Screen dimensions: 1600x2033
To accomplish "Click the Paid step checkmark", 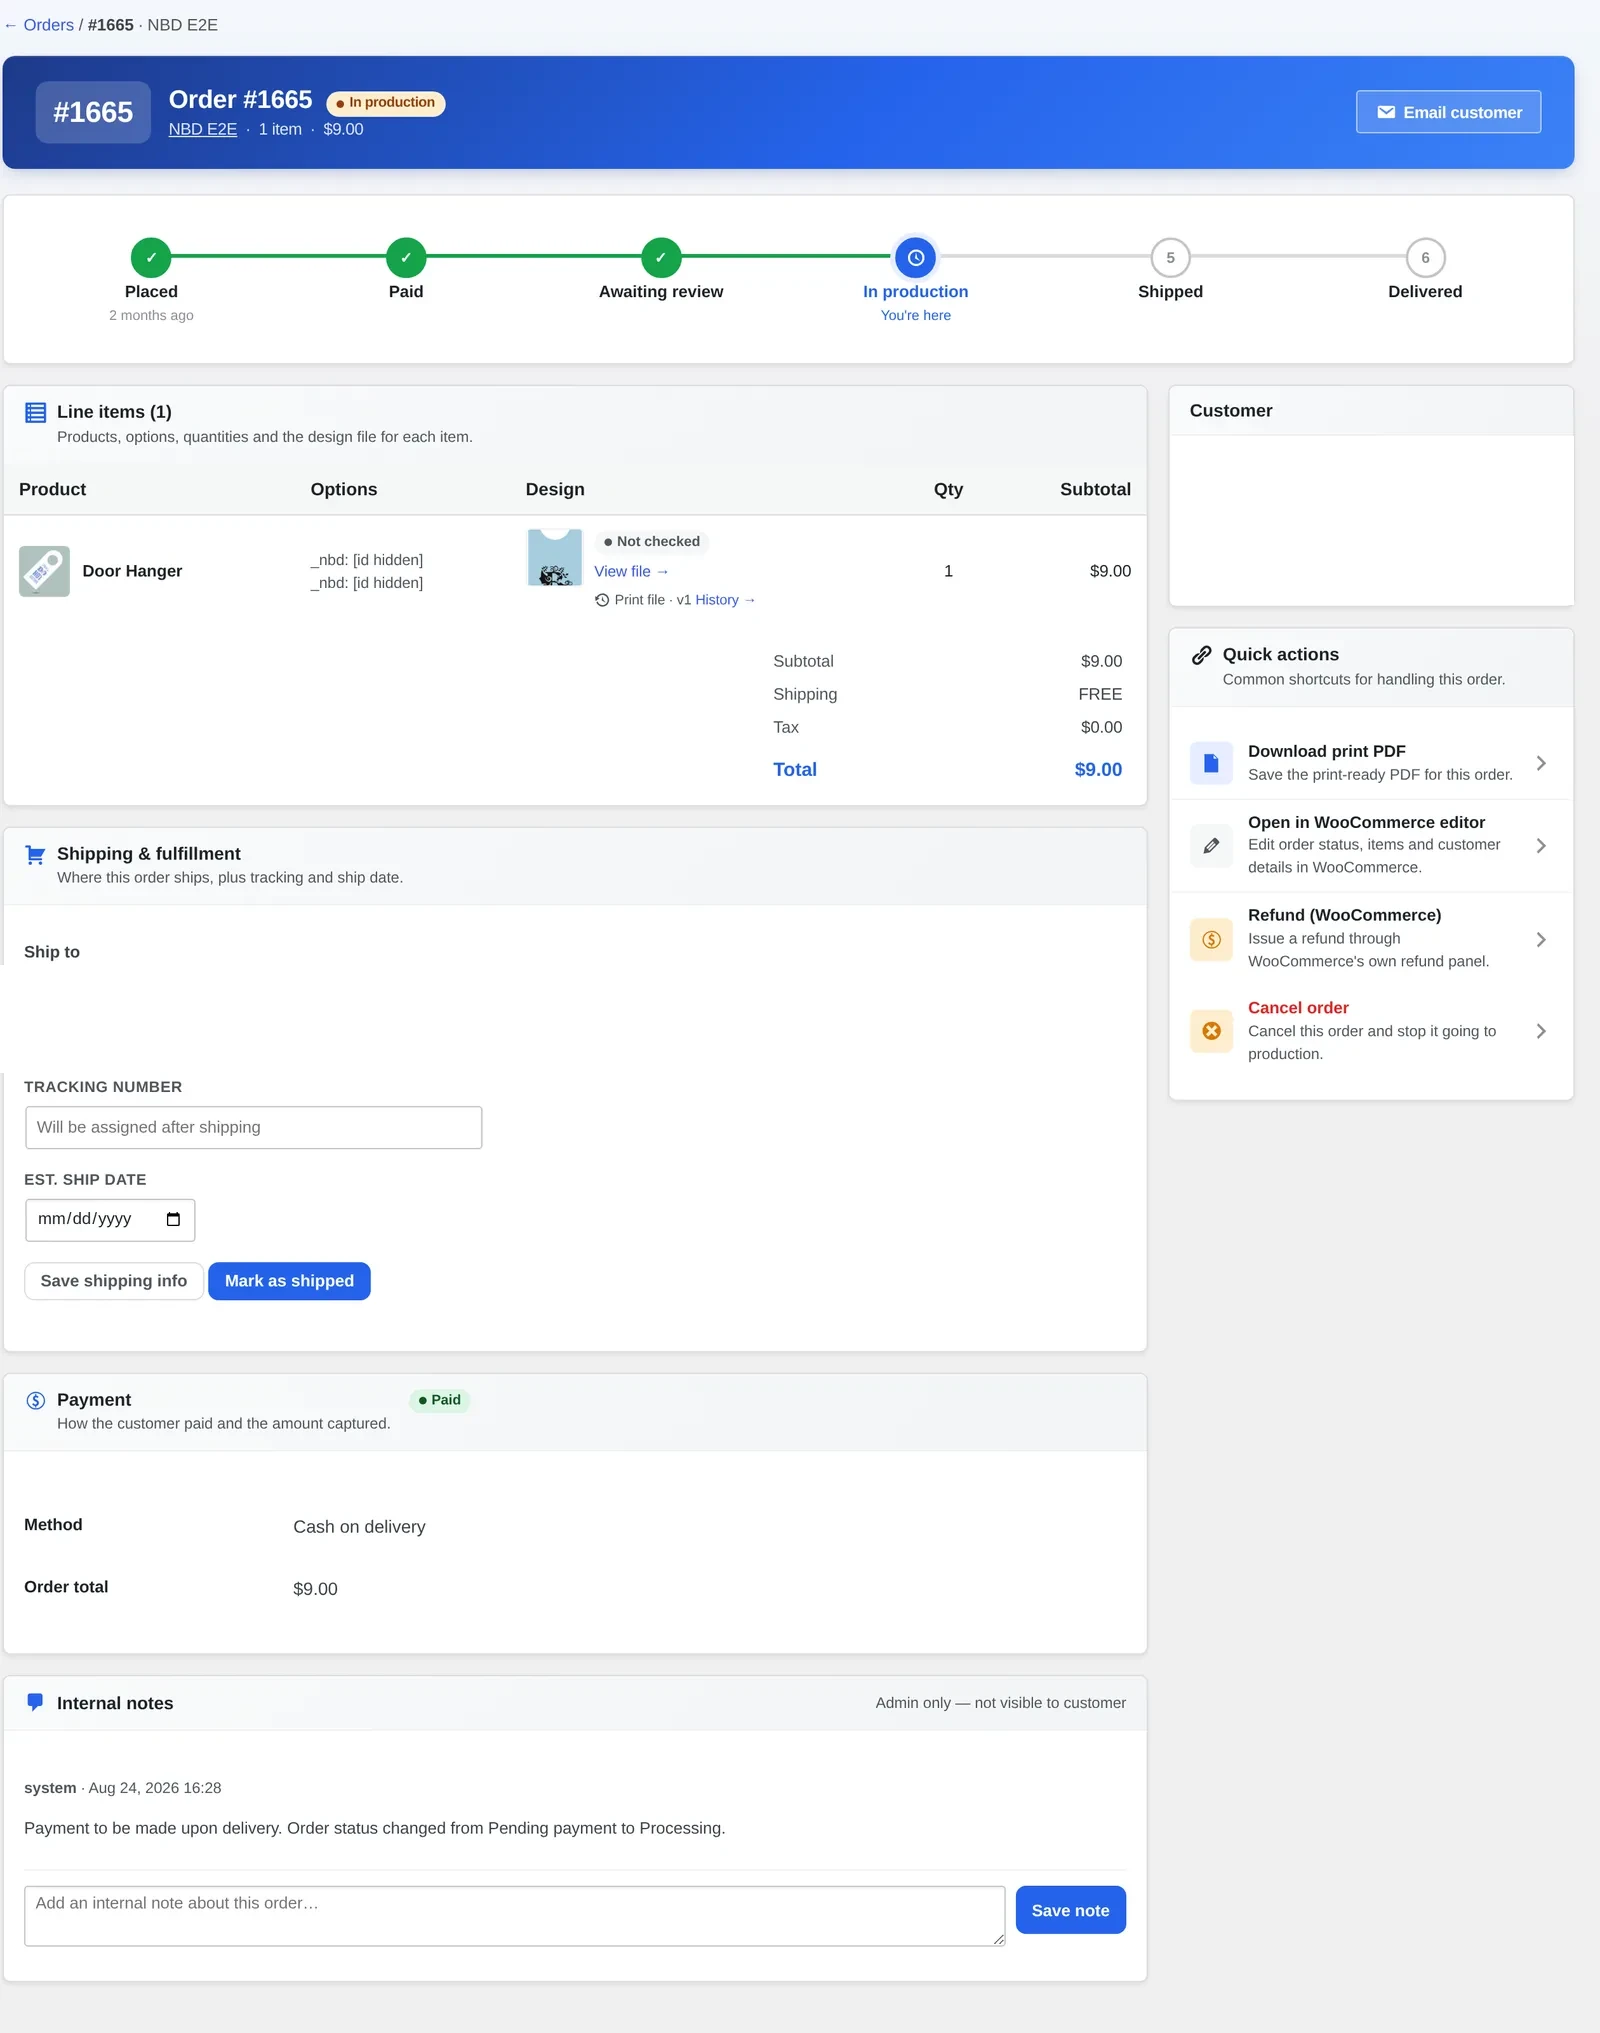I will coord(406,258).
